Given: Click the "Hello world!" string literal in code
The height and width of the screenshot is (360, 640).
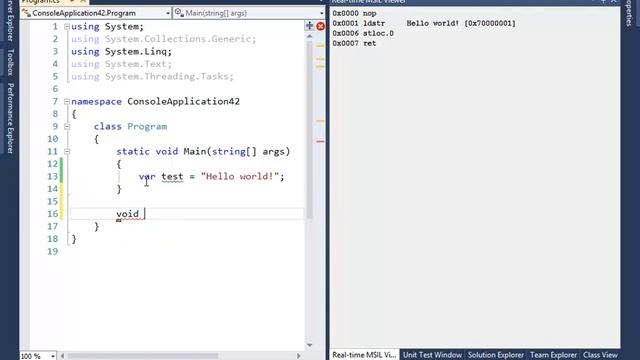Looking at the screenshot, I should click(x=240, y=176).
